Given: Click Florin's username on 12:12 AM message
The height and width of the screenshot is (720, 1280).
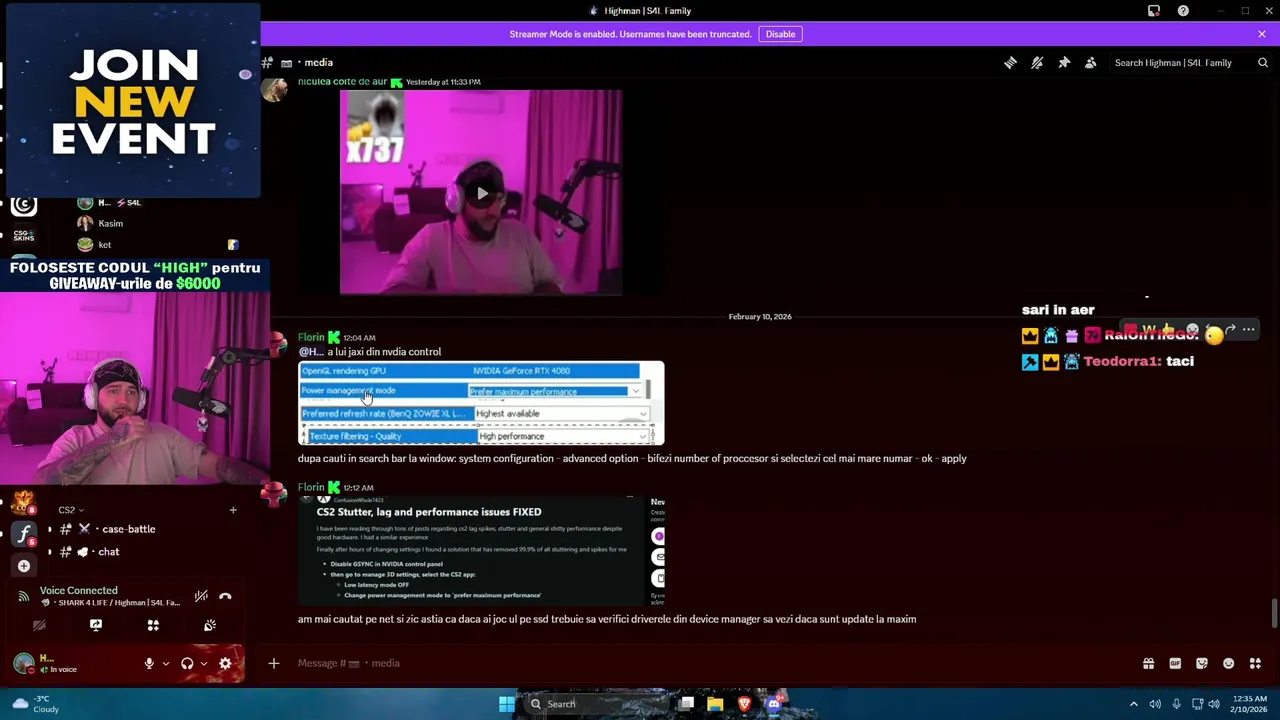Looking at the screenshot, I should [311, 487].
